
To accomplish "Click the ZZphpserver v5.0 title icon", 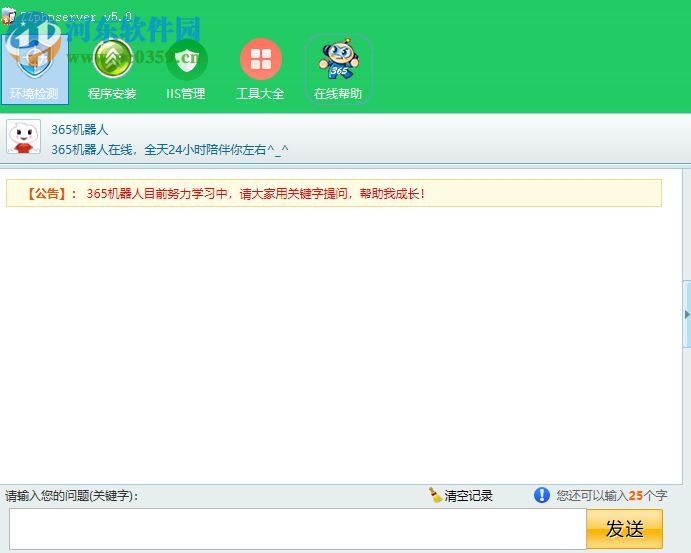I will coord(8,17).
